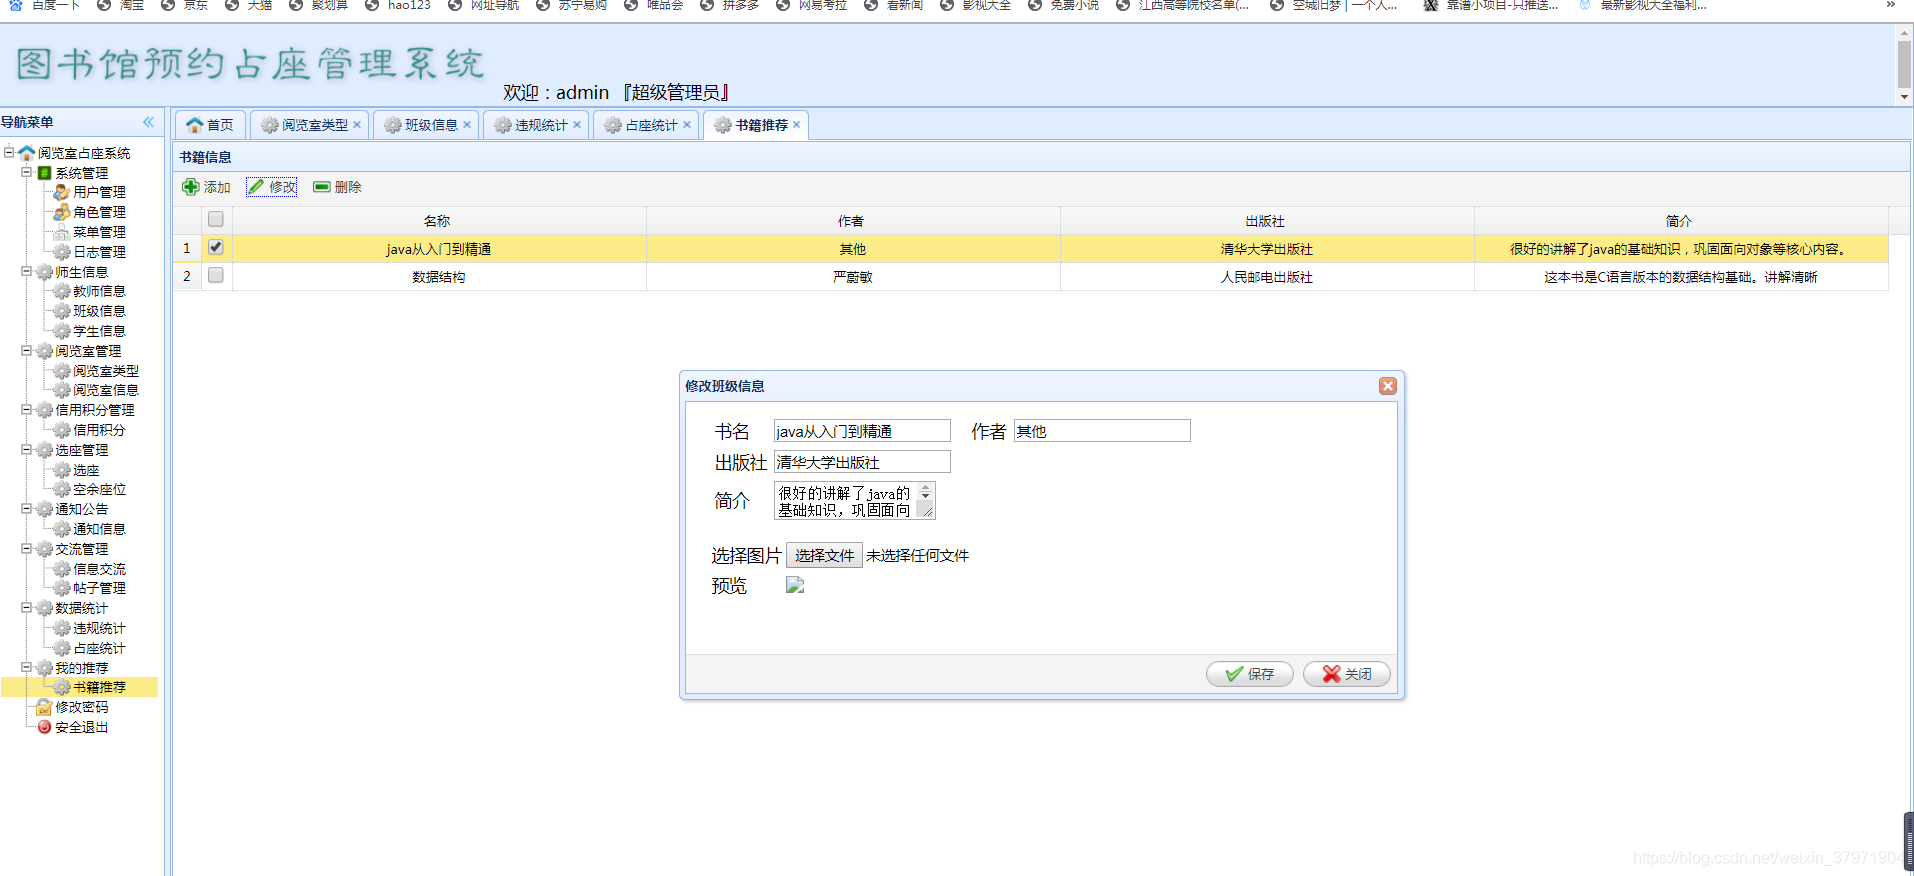This screenshot has width=1914, height=876.
Task: Click the 作者 input field
Action: point(1102,431)
